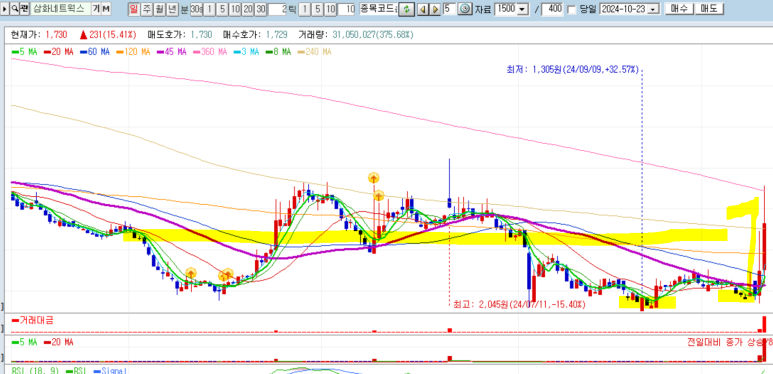Select the 30-minute interval button
The height and width of the screenshot is (374, 773).
pos(261,9)
